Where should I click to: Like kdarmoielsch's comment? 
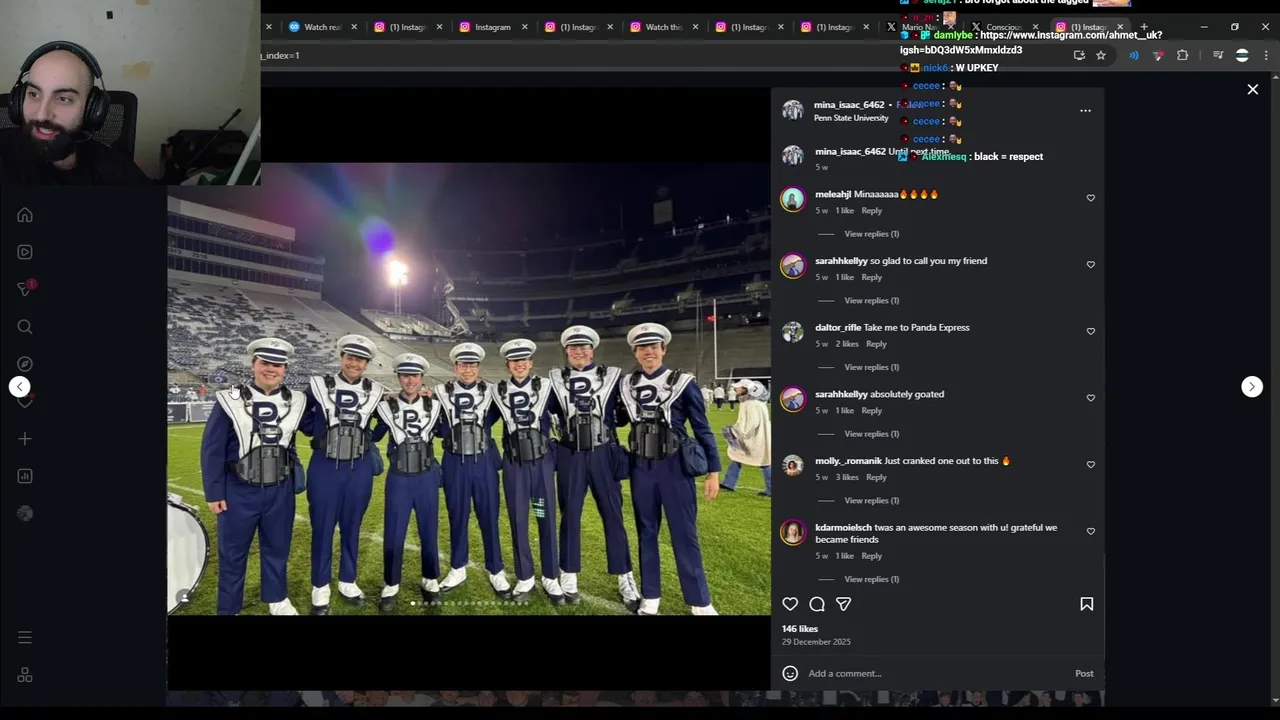pyautogui.click(x=1091, y=531)
